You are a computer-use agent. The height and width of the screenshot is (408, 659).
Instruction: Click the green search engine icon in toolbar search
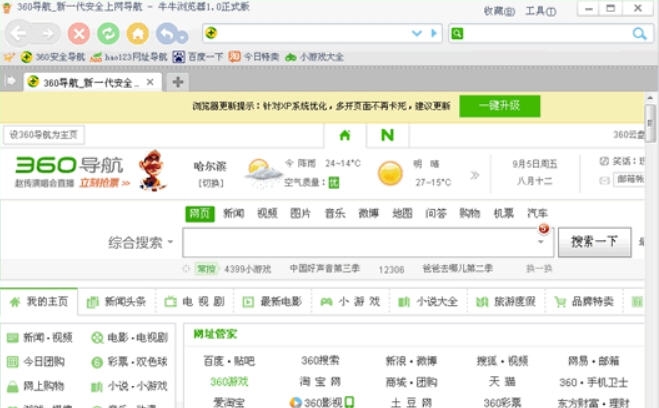pyautogui.click(x=457, y=34)
